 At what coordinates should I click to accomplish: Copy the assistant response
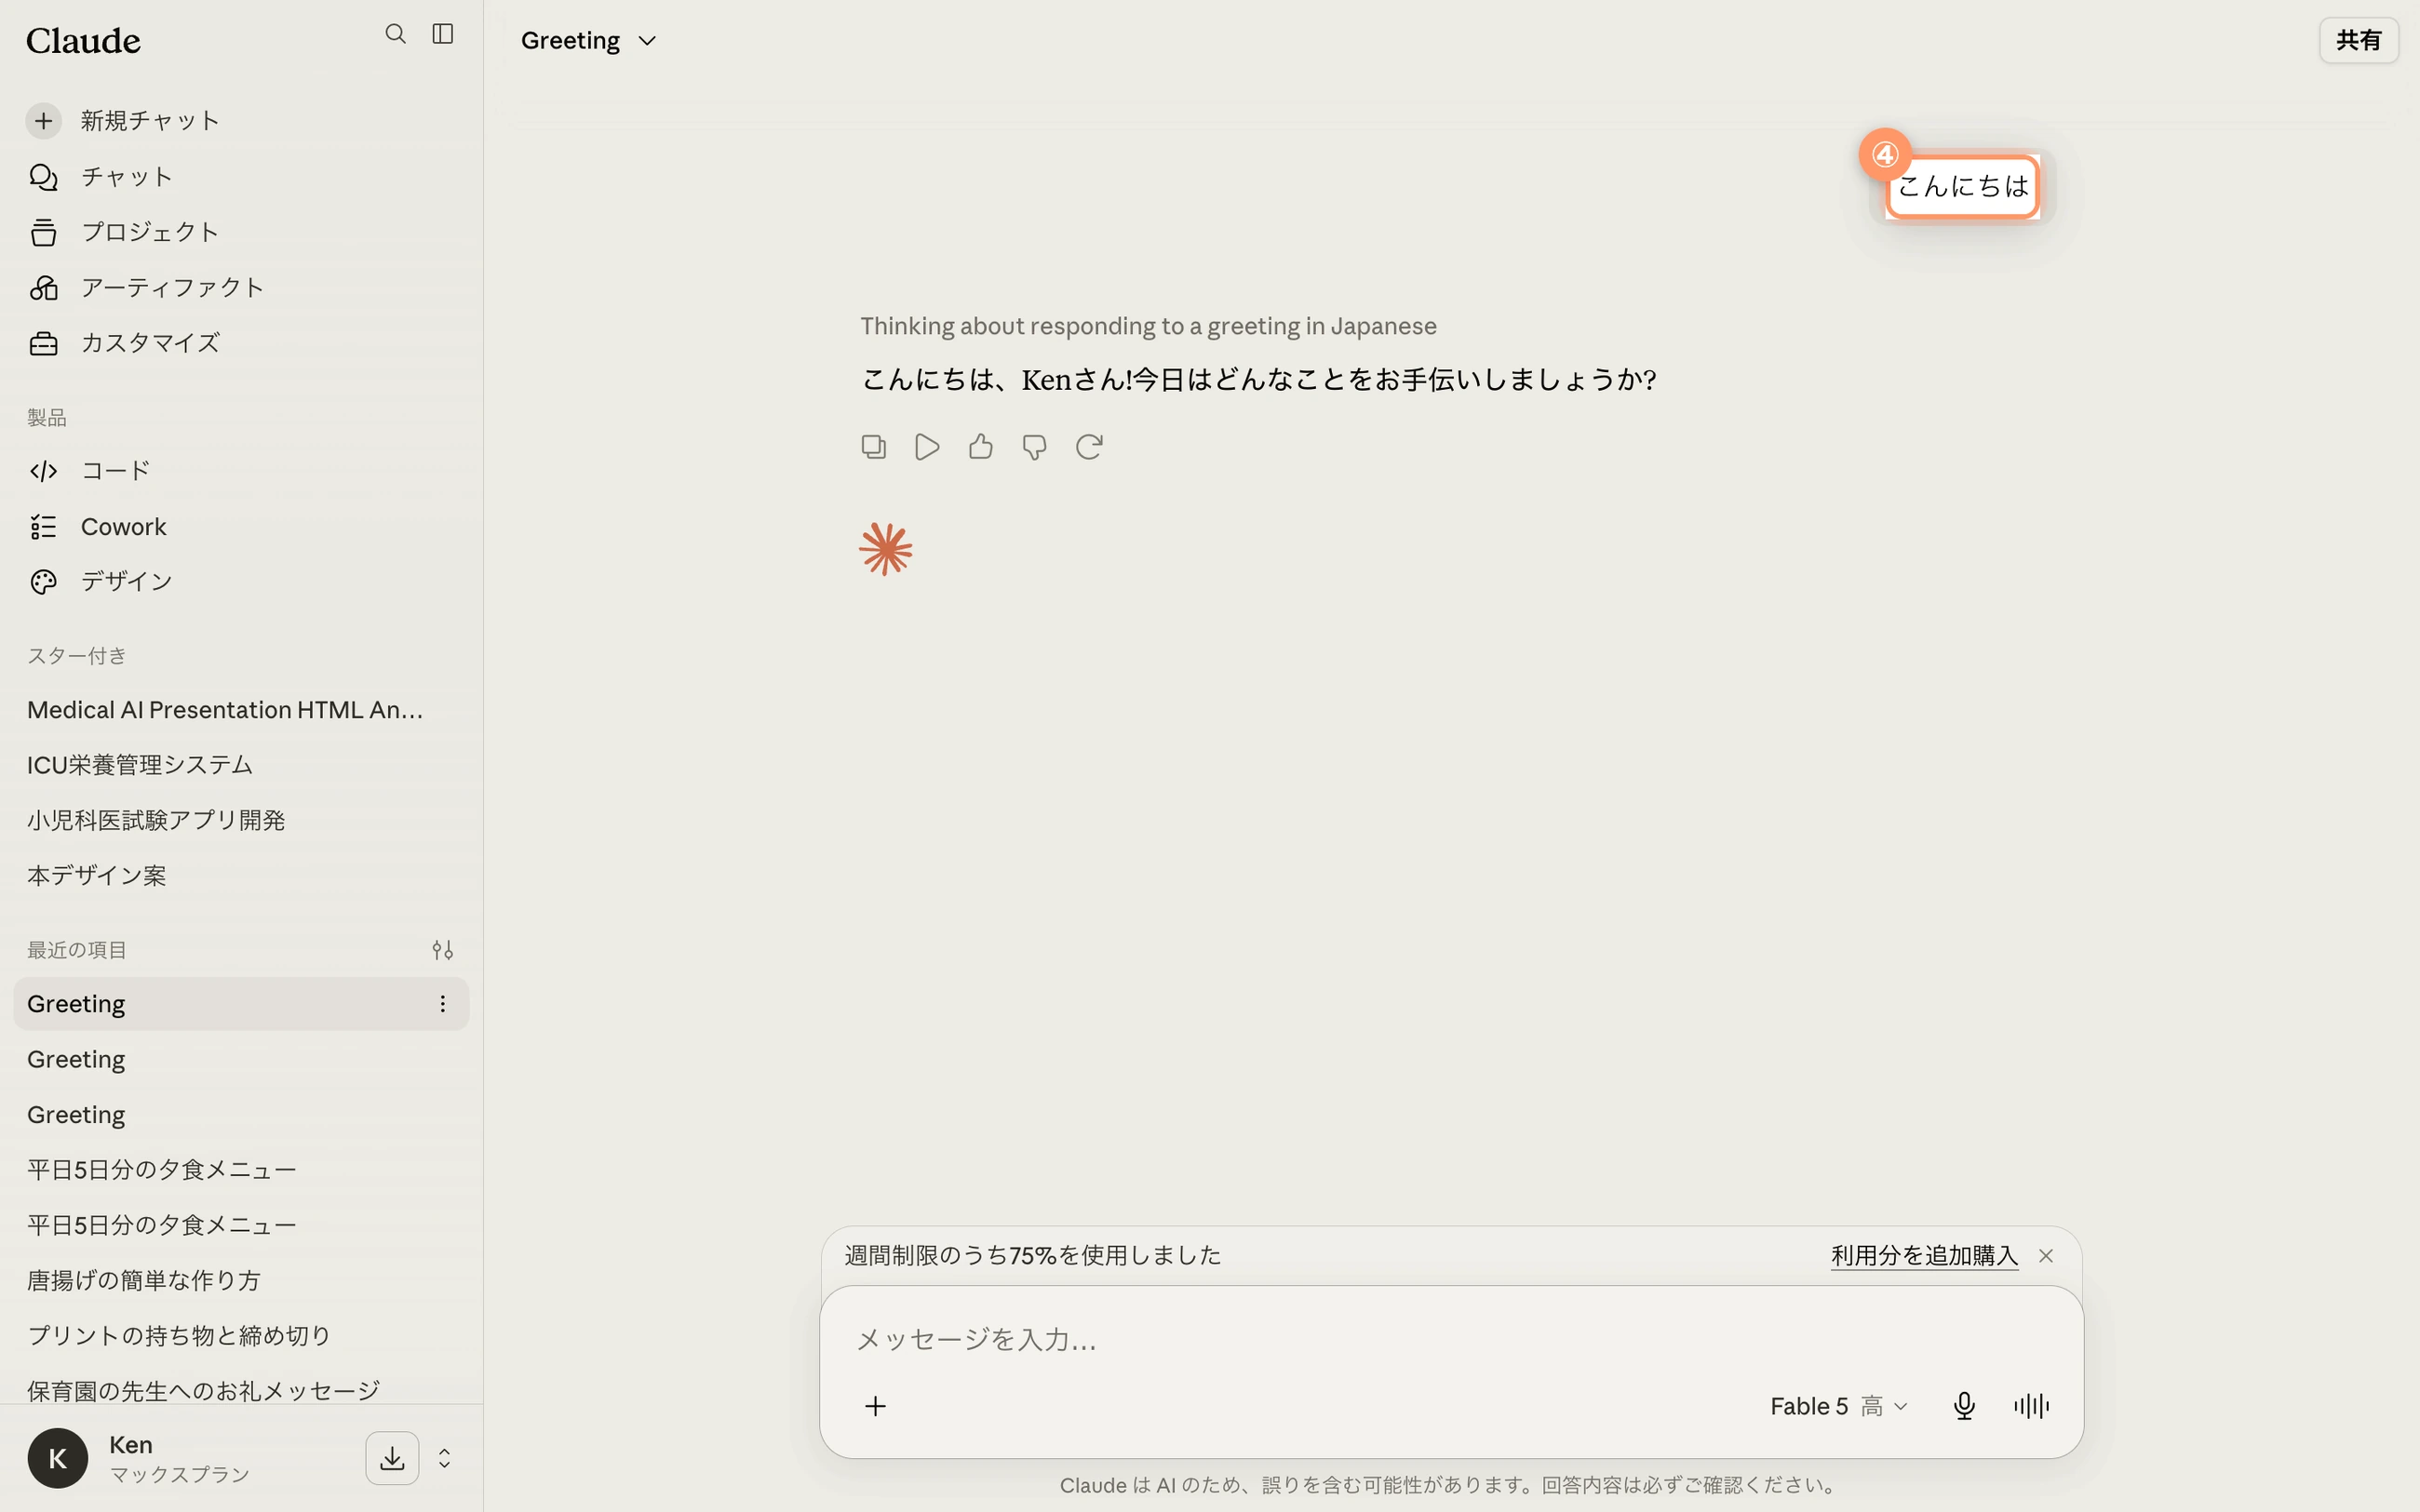click(873, 447)
